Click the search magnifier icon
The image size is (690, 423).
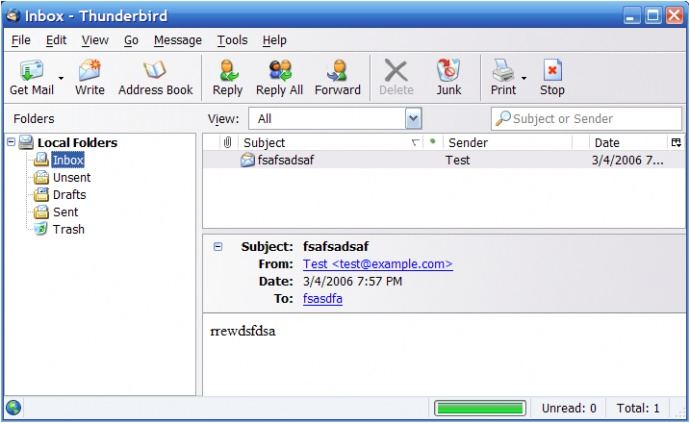503,118
